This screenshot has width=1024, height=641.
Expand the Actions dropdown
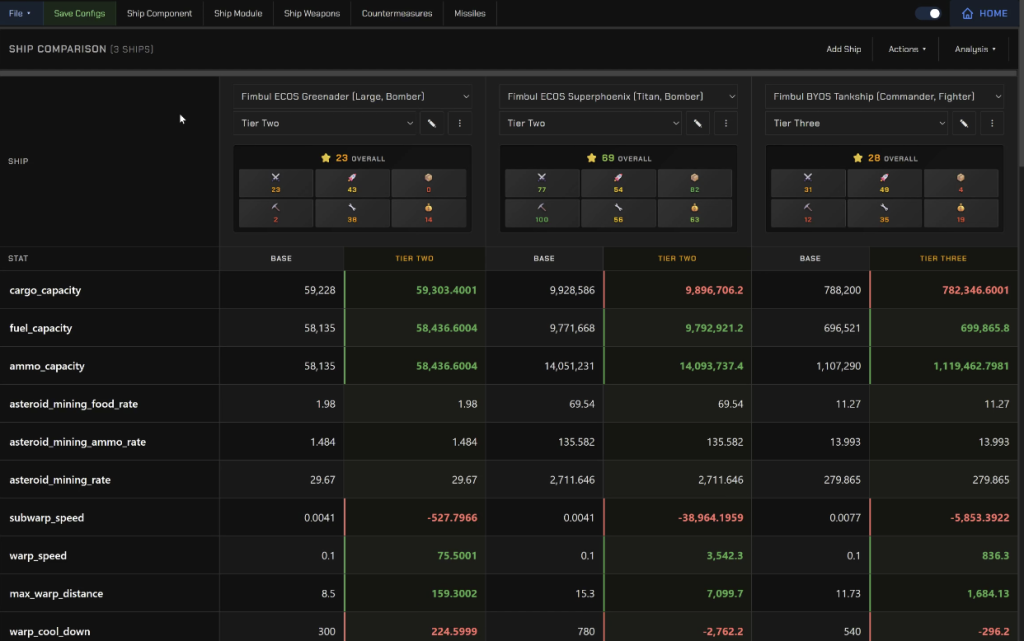906,48
